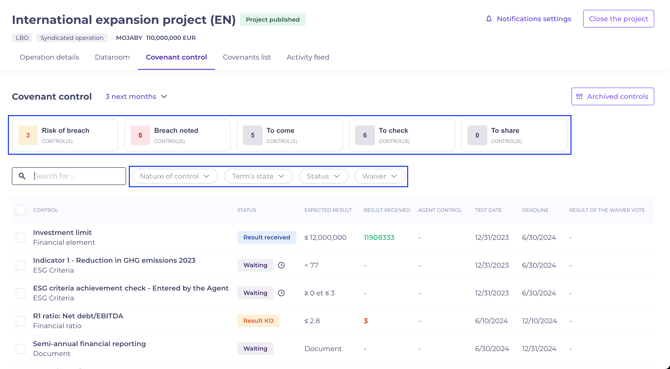
Task: Tick the R1 ratio Net debt/EBITDA checkbox
Action: pos(21,321)
